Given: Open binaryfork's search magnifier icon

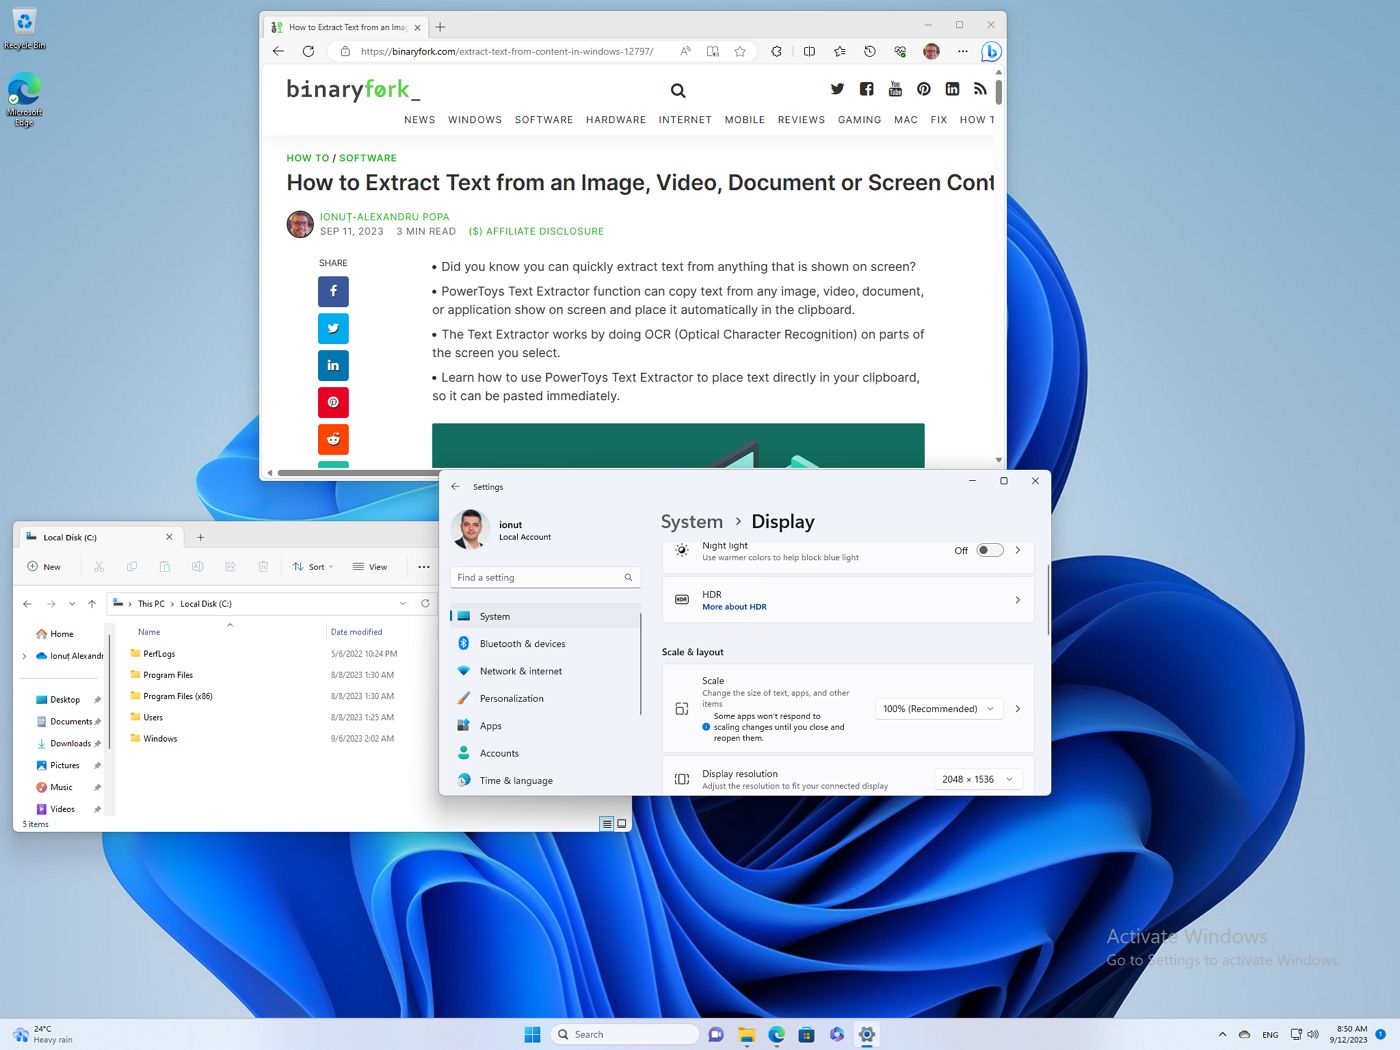Looking at the screenshot, I should 678,90.
